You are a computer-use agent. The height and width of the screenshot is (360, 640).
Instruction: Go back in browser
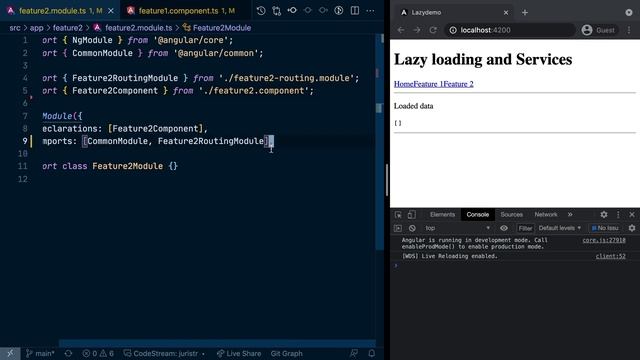point(401,30)
